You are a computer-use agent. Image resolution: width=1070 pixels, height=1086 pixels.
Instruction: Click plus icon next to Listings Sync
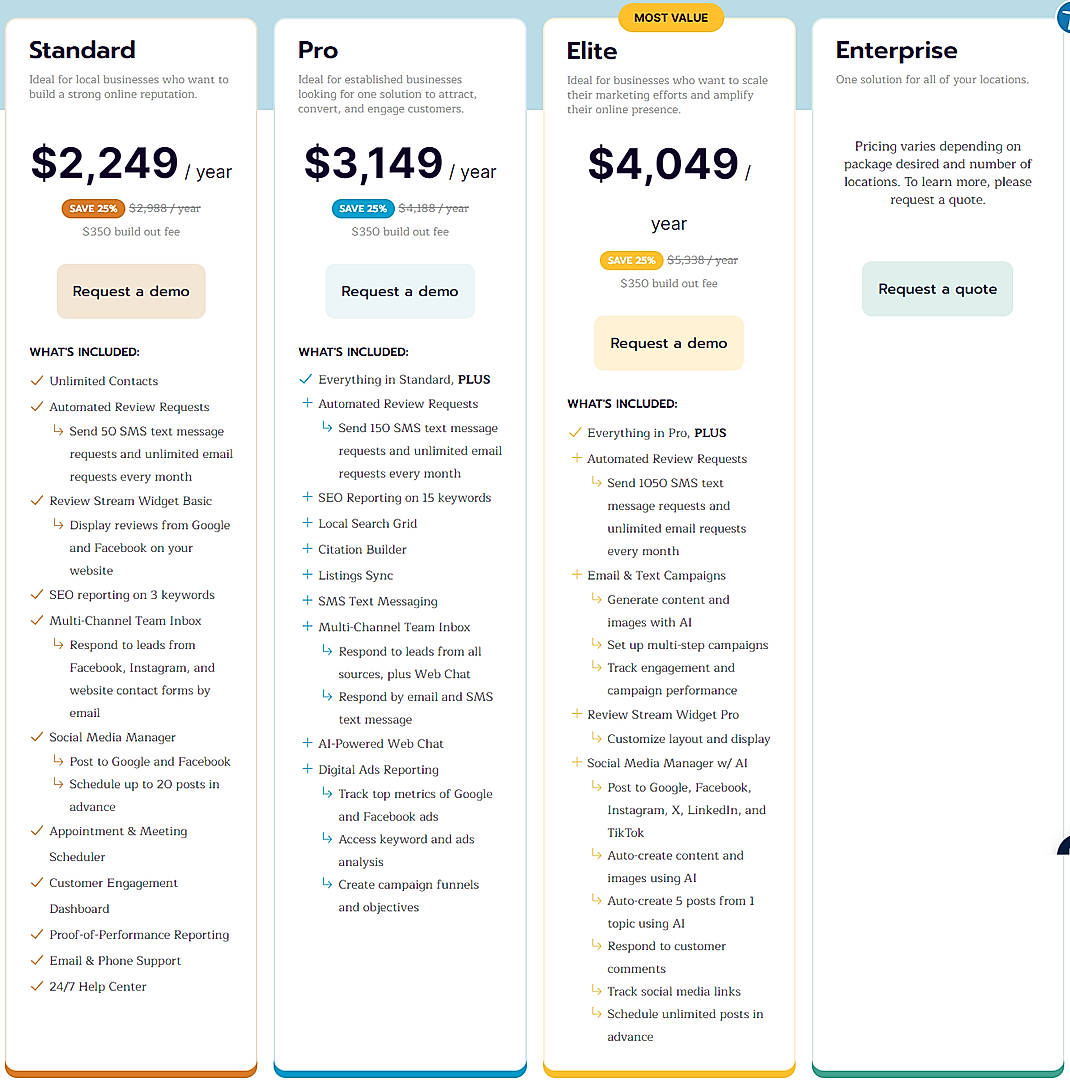tap(307, 575)
